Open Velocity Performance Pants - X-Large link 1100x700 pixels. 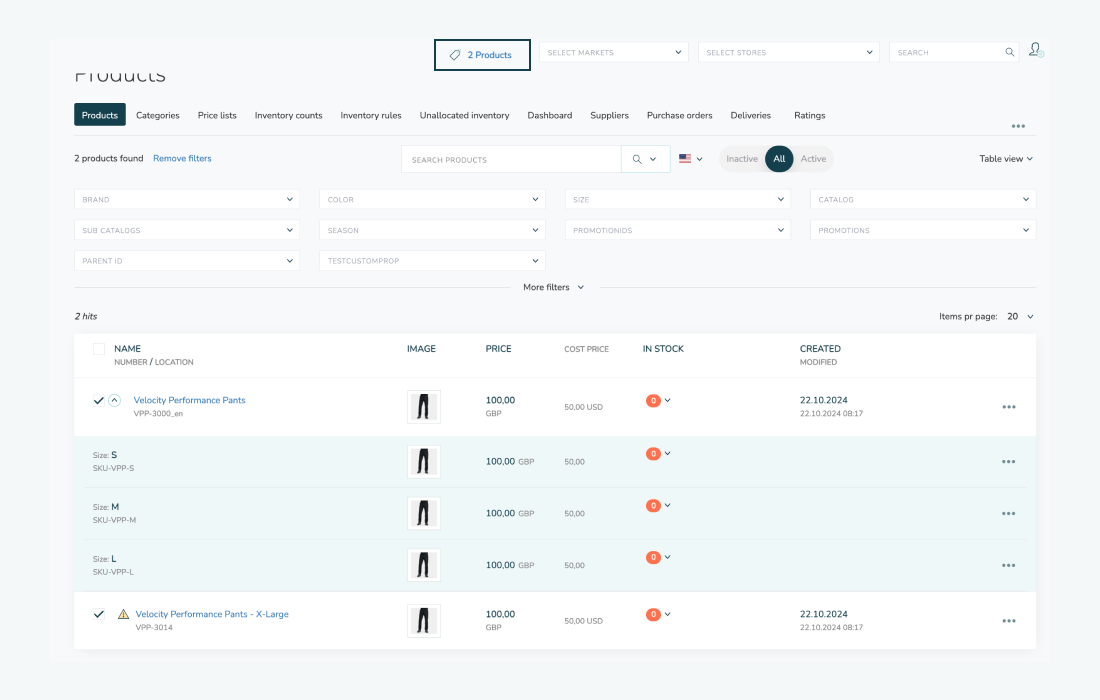click(x=212, y=614)
